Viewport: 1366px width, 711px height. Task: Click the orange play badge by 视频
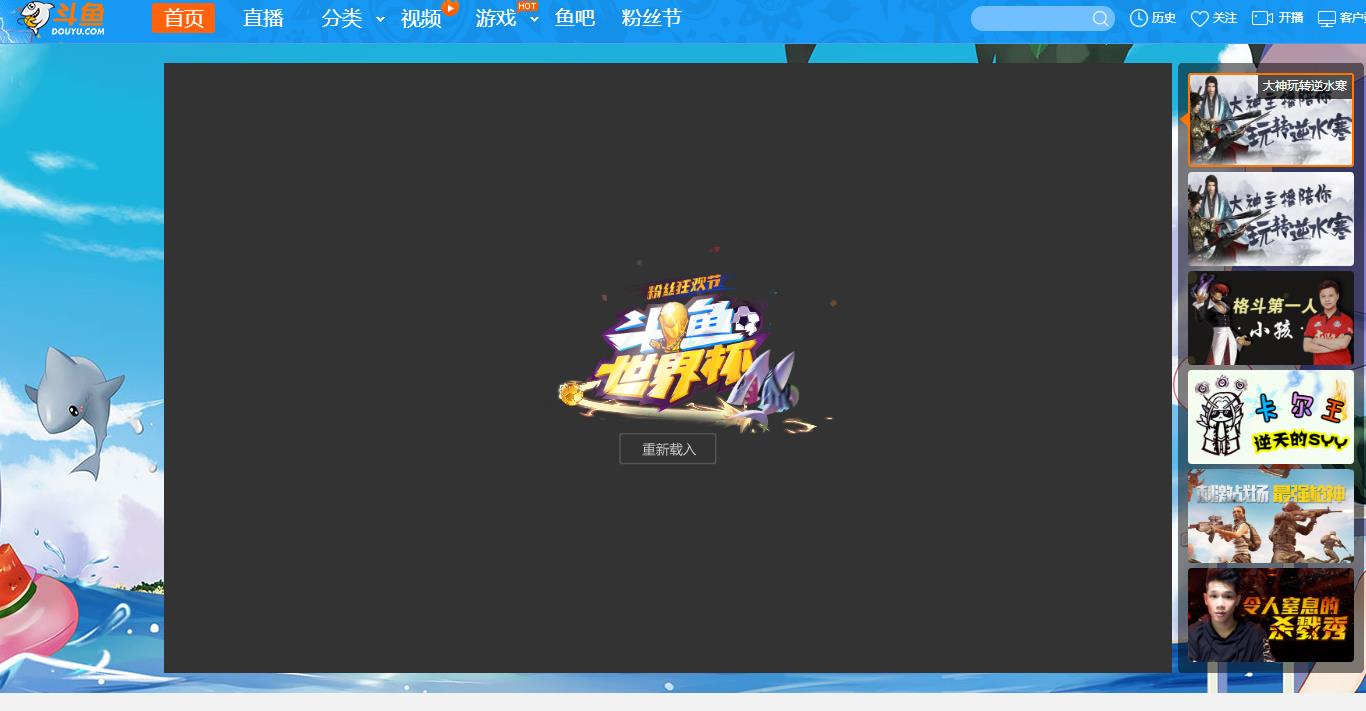450,8
